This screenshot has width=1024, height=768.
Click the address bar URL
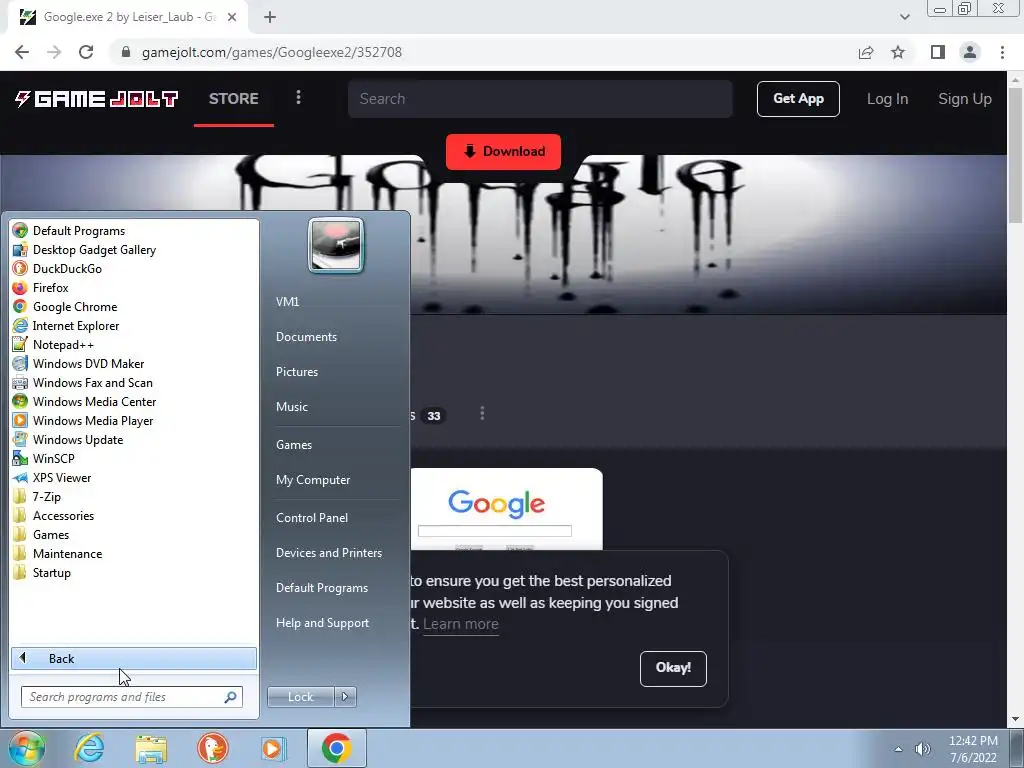[x=272, y=52]
